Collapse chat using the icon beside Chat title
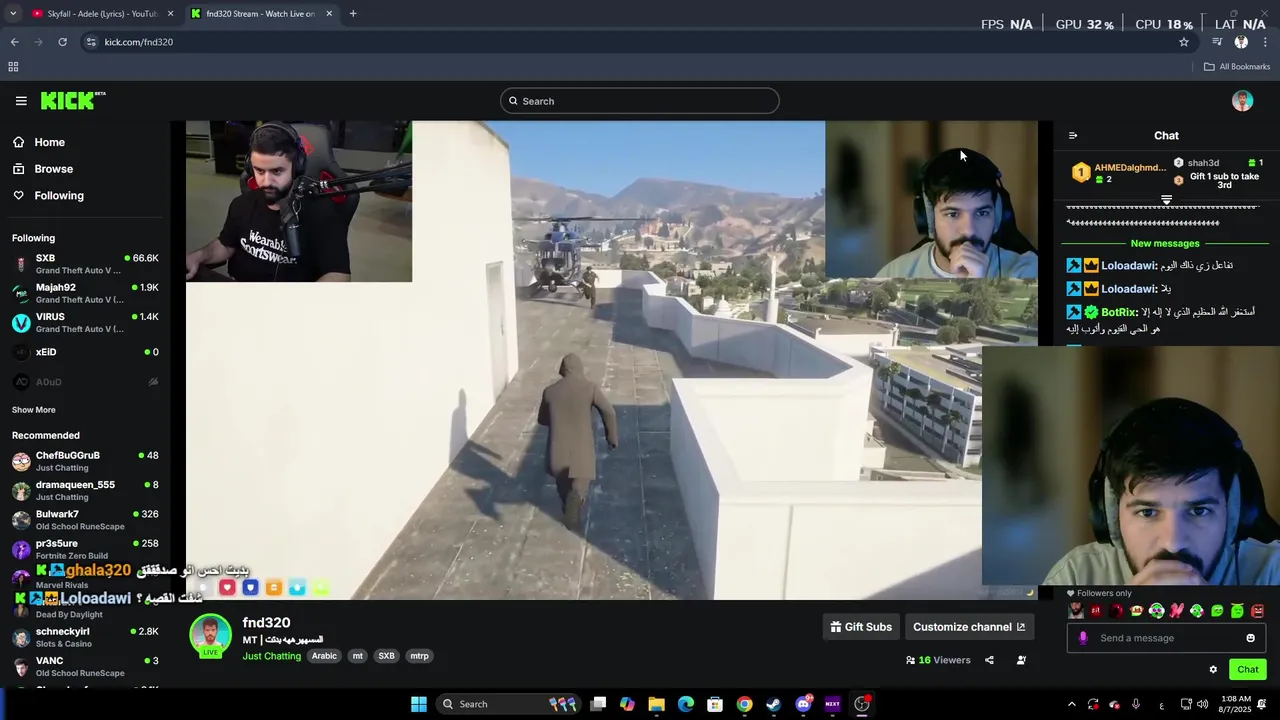The height and width of the screenshot is (720, 1280). [x=1073, y=136]
